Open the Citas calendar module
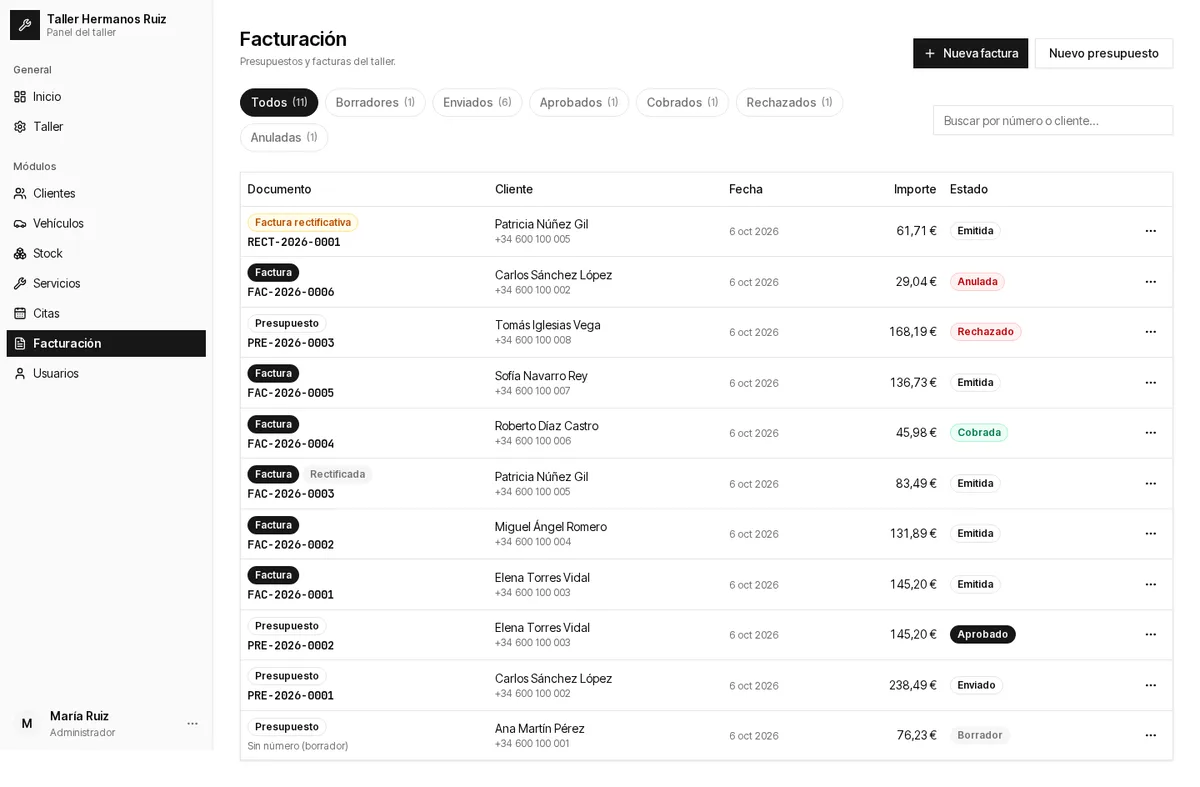This screenshot has width=1200, height=787. click(x=106, y=314)
